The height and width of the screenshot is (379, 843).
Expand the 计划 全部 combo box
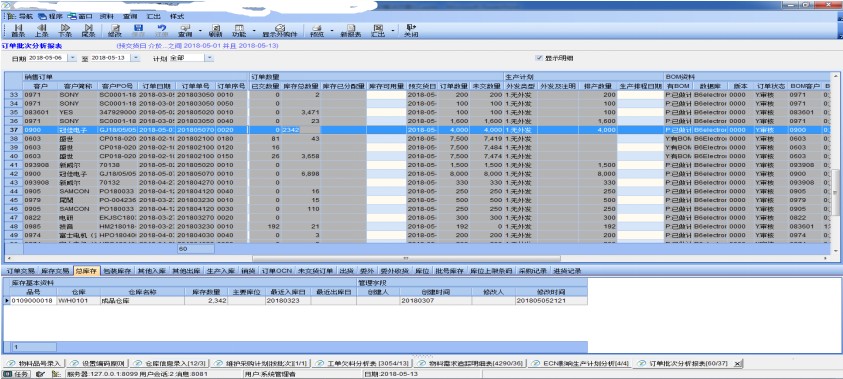209,58
